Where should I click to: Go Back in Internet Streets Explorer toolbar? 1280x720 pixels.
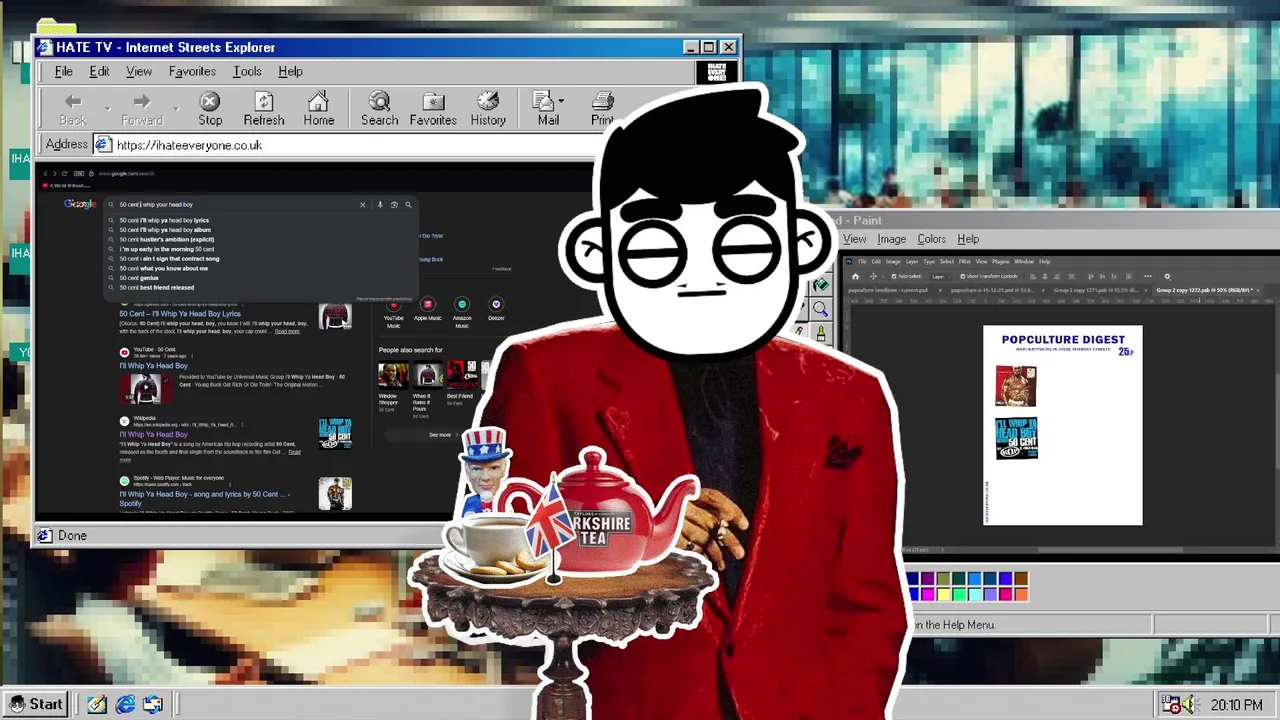point(73,109)
